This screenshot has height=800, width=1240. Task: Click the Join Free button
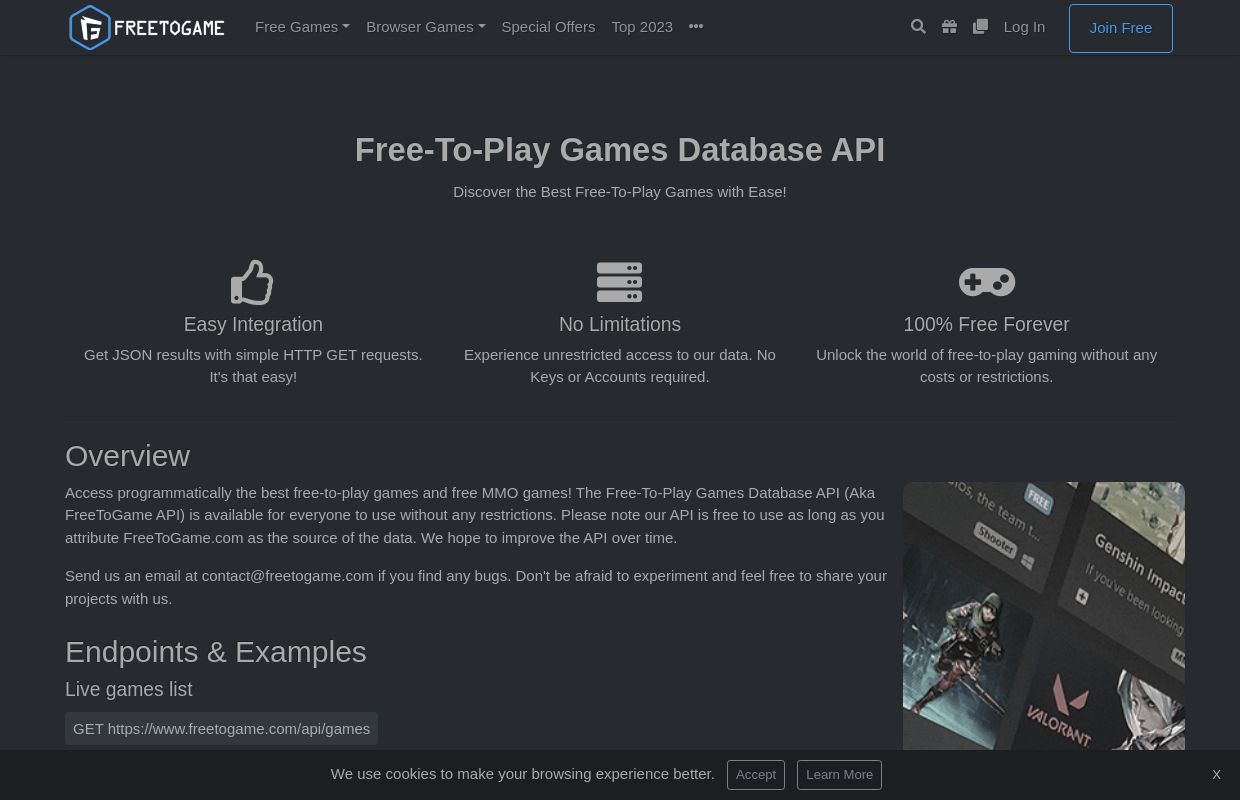point(1121,28)
